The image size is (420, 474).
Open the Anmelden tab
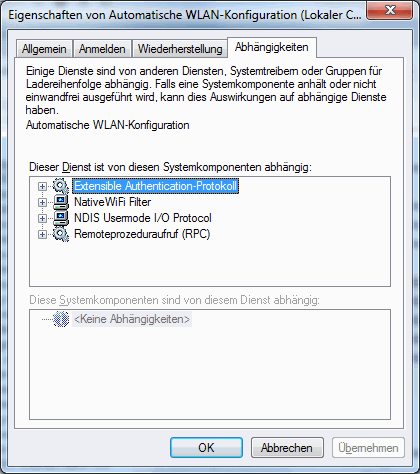click(102, 49)
